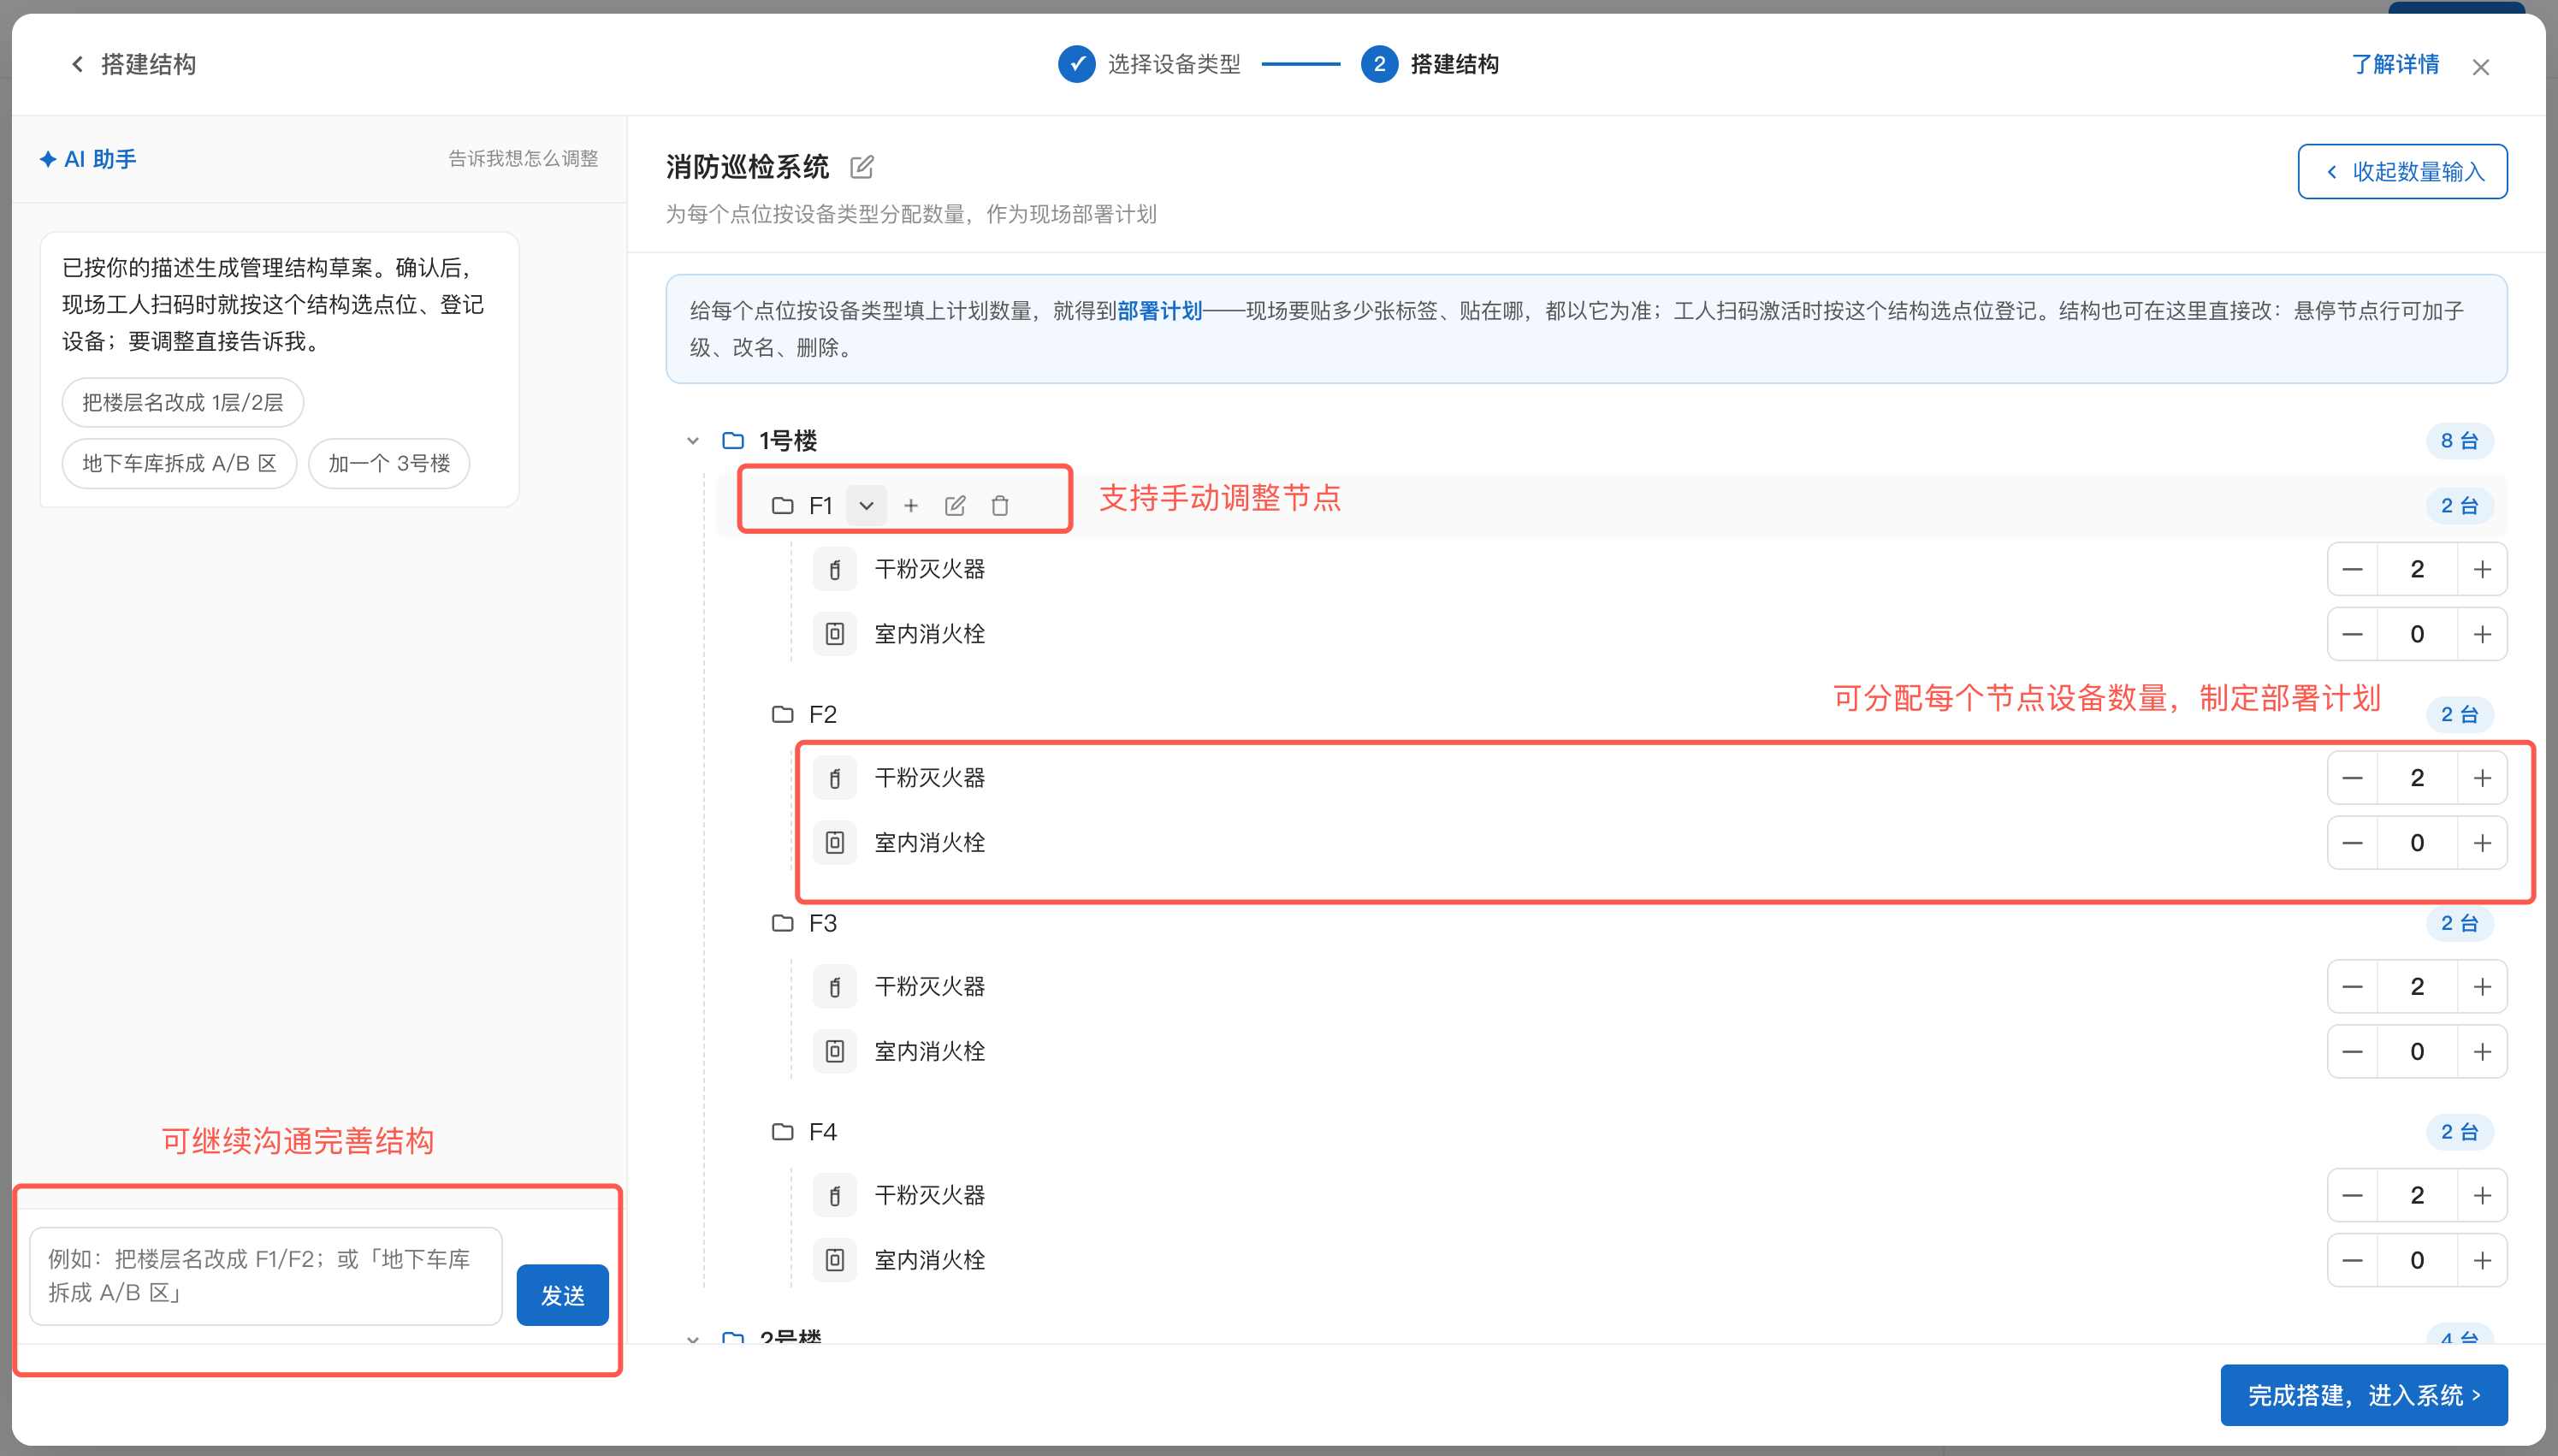Collapse the 1号楼 tree node
The width and height of the screenshot is (2558, 1456).
693,441
